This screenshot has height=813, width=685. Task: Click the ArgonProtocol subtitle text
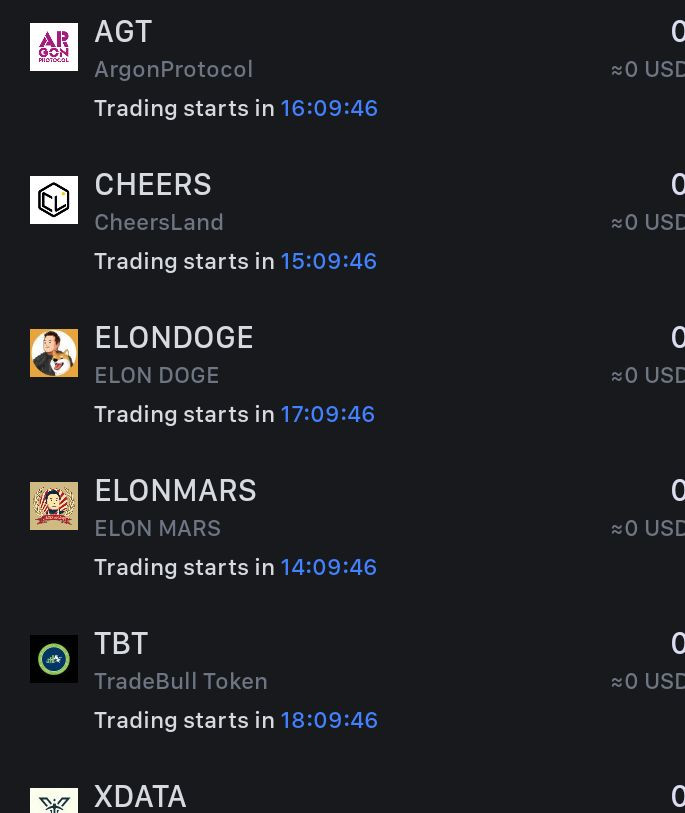(x=174, y=69)
